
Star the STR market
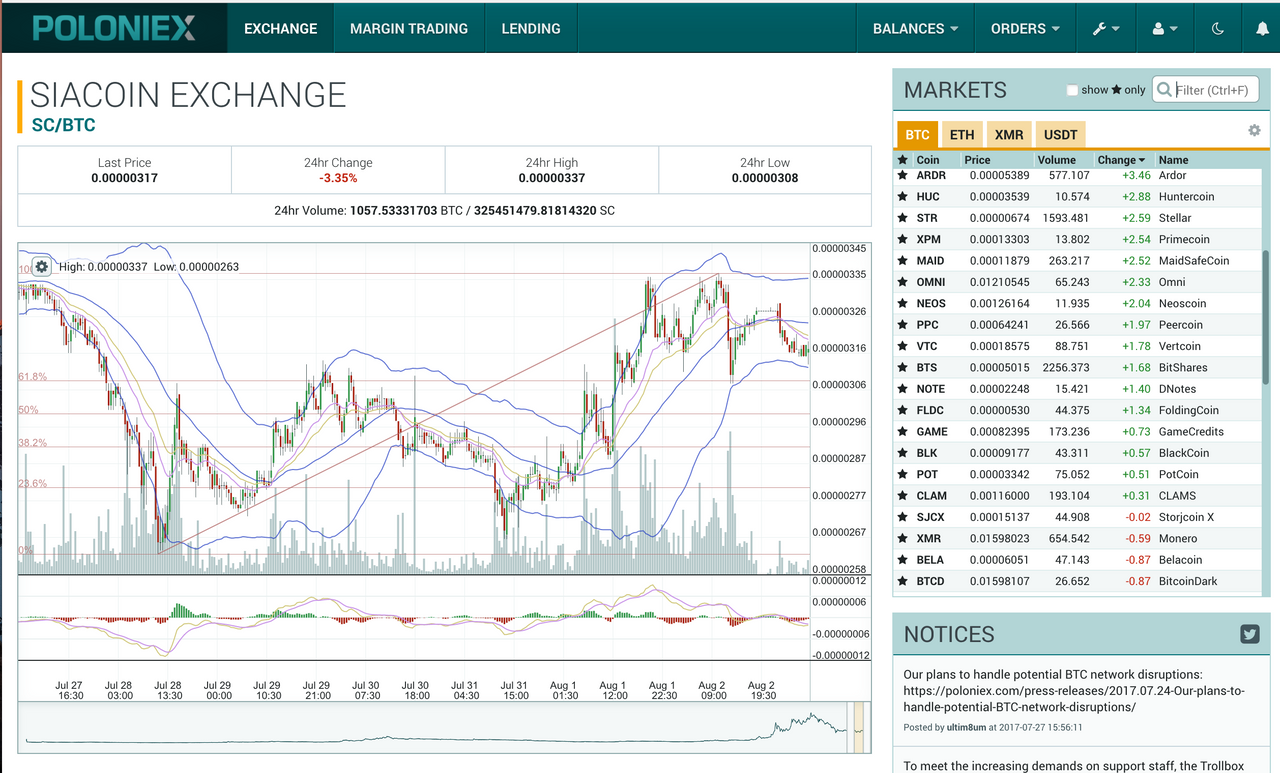[x=903, y=218]
